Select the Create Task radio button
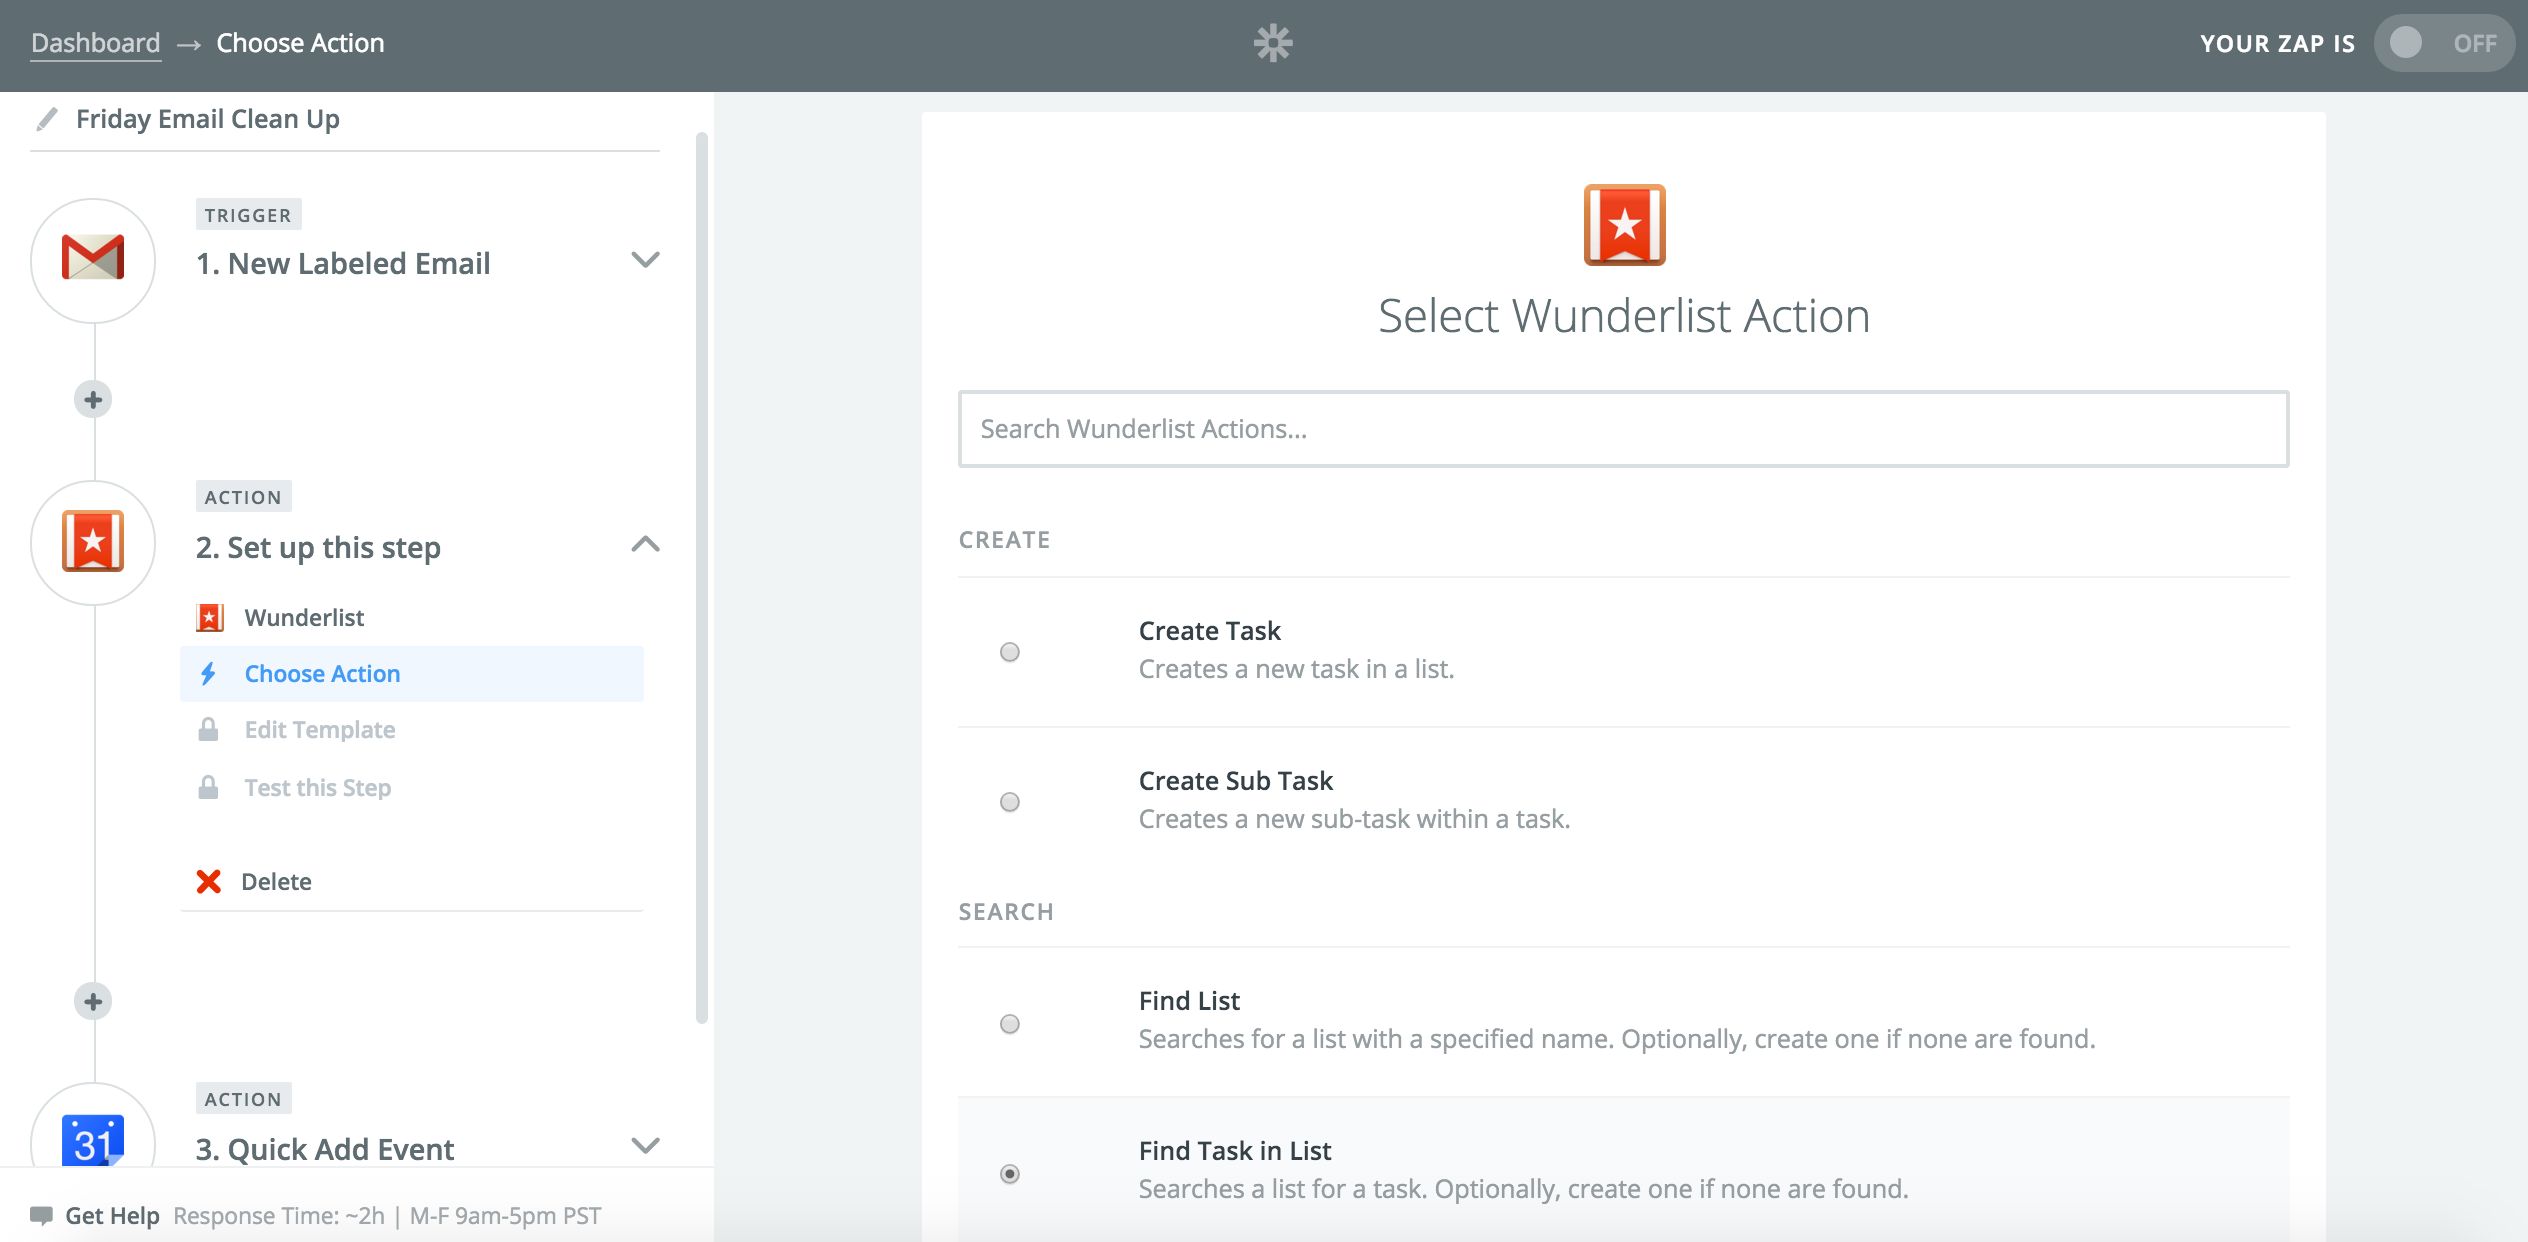 (x=1010, y=652)
